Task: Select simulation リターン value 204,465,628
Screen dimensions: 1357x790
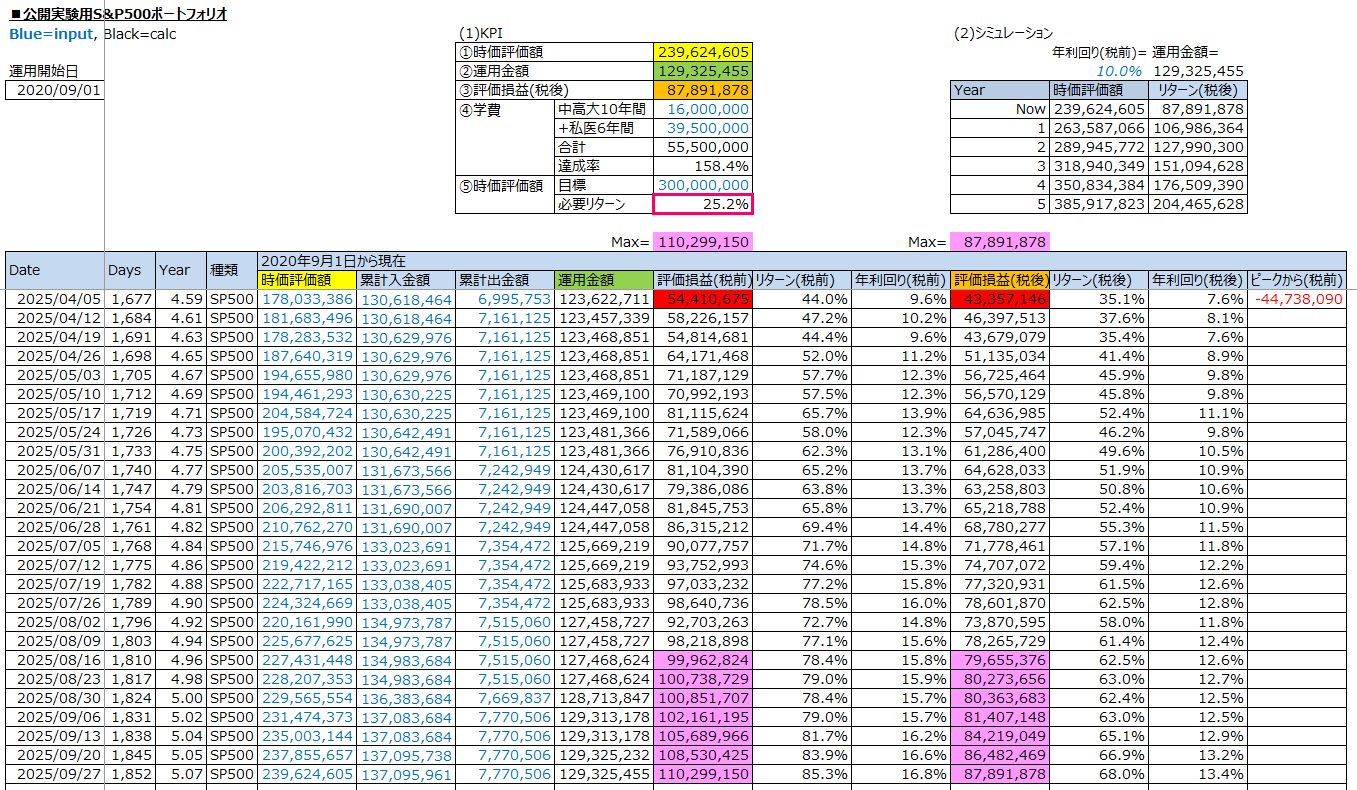Action: click(x=1198, y=204)
